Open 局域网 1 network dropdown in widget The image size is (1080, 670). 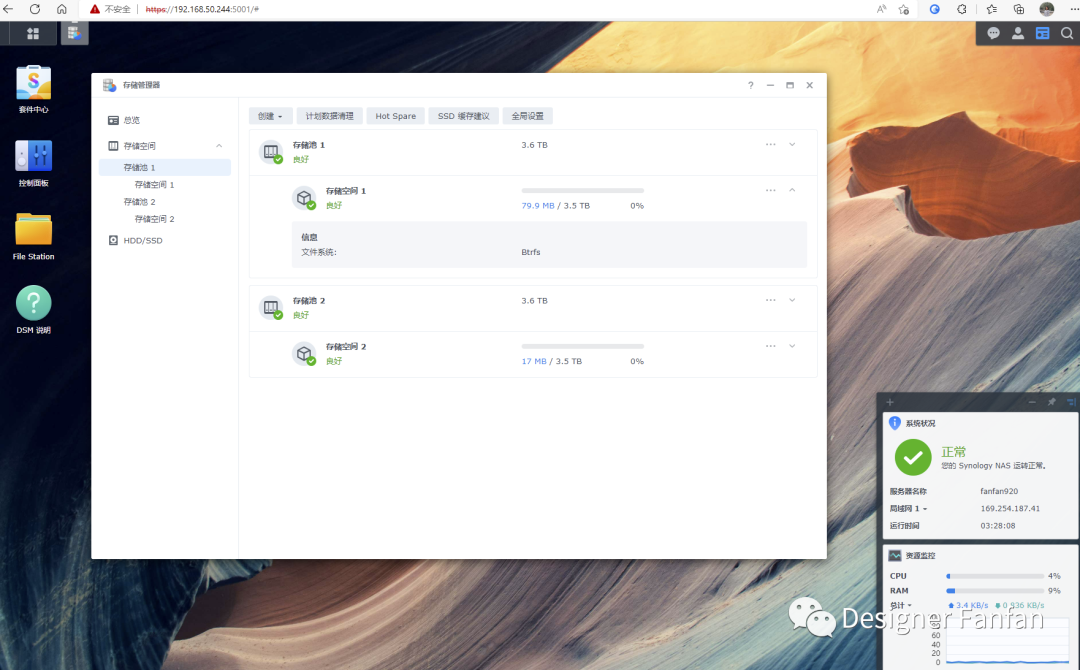[x=908, y=508]
